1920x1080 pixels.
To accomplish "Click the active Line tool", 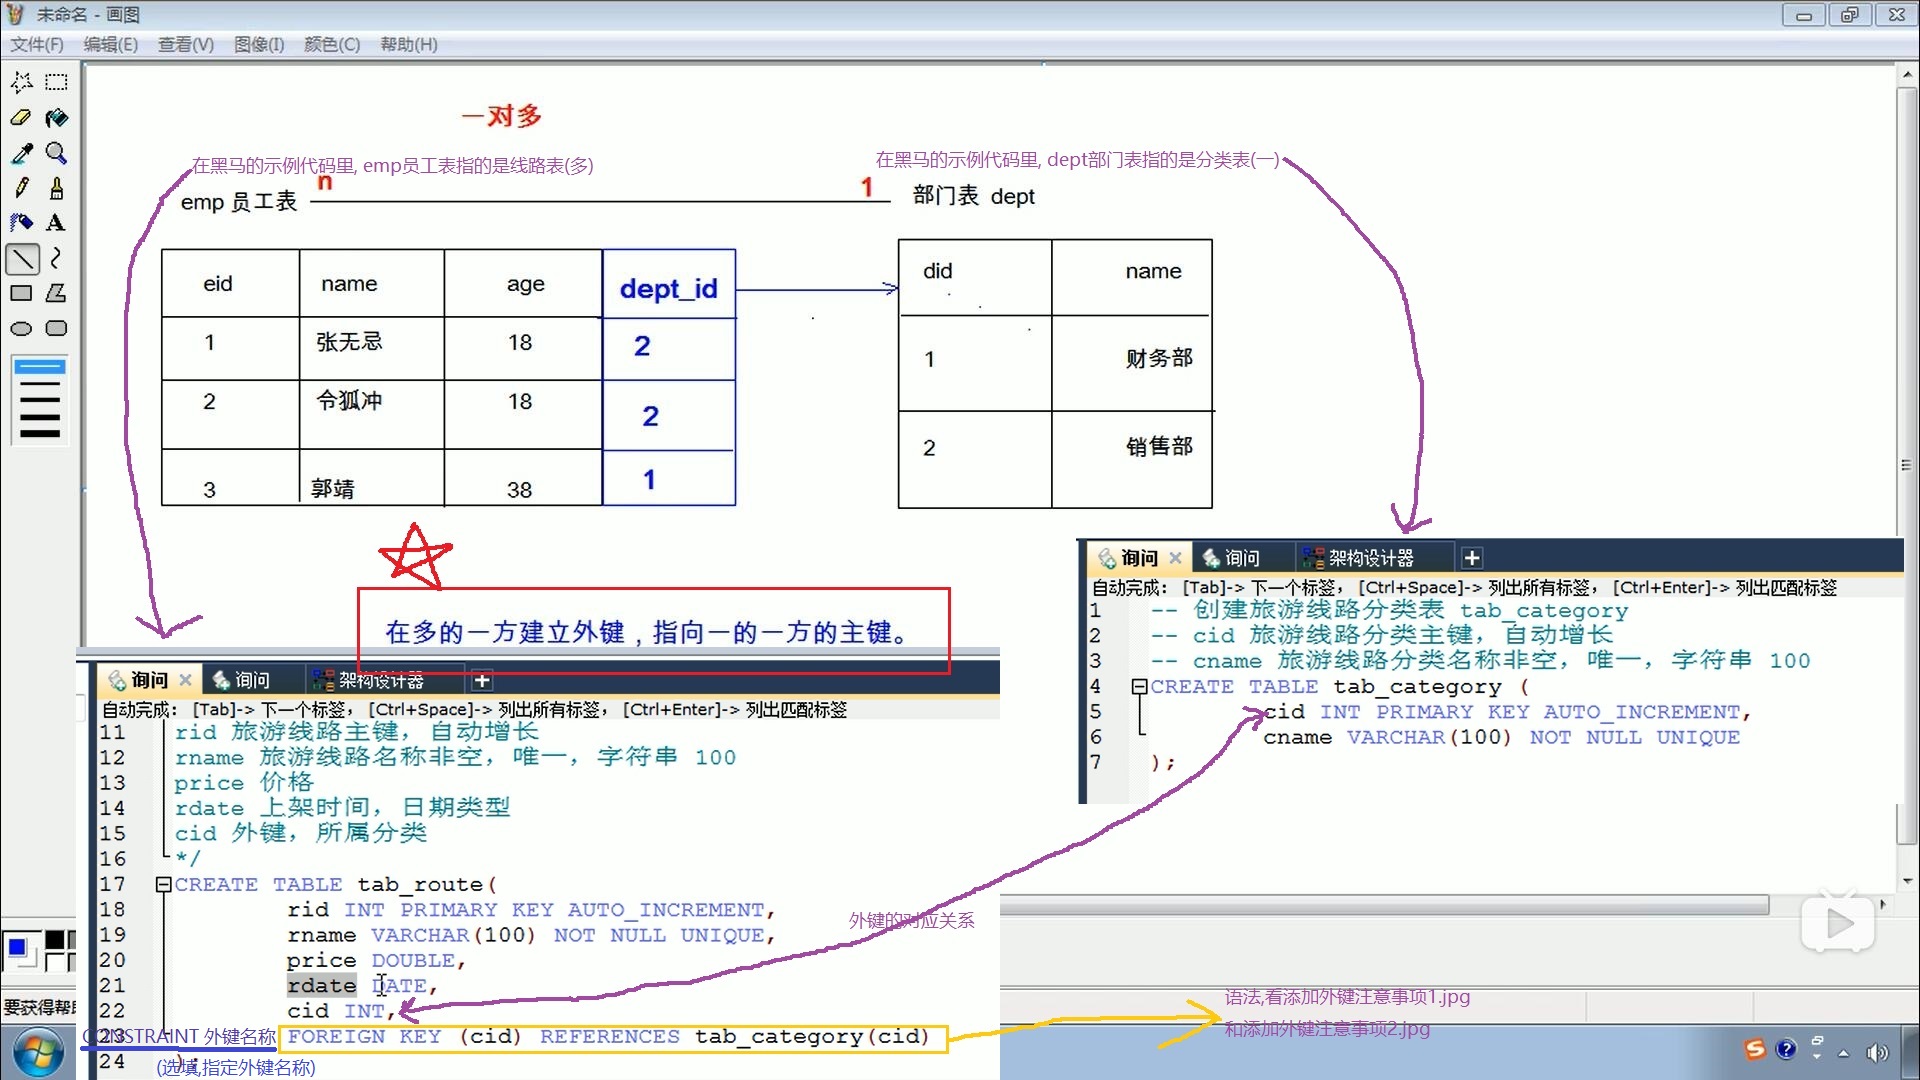I will [22, 259].
